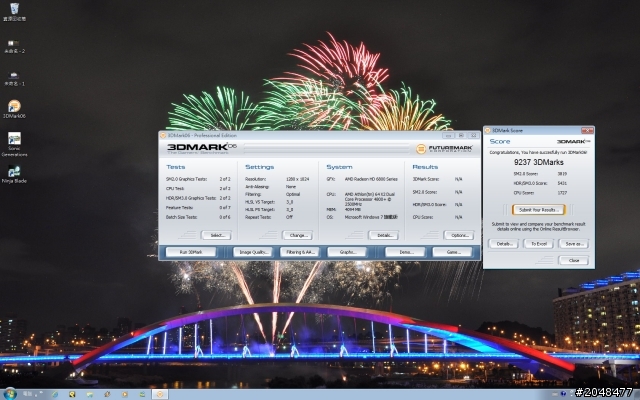This screenshot has width=640, height=400.
Task: Launch the 3DMark06 desktop shortcut
Action: [14, 109]
